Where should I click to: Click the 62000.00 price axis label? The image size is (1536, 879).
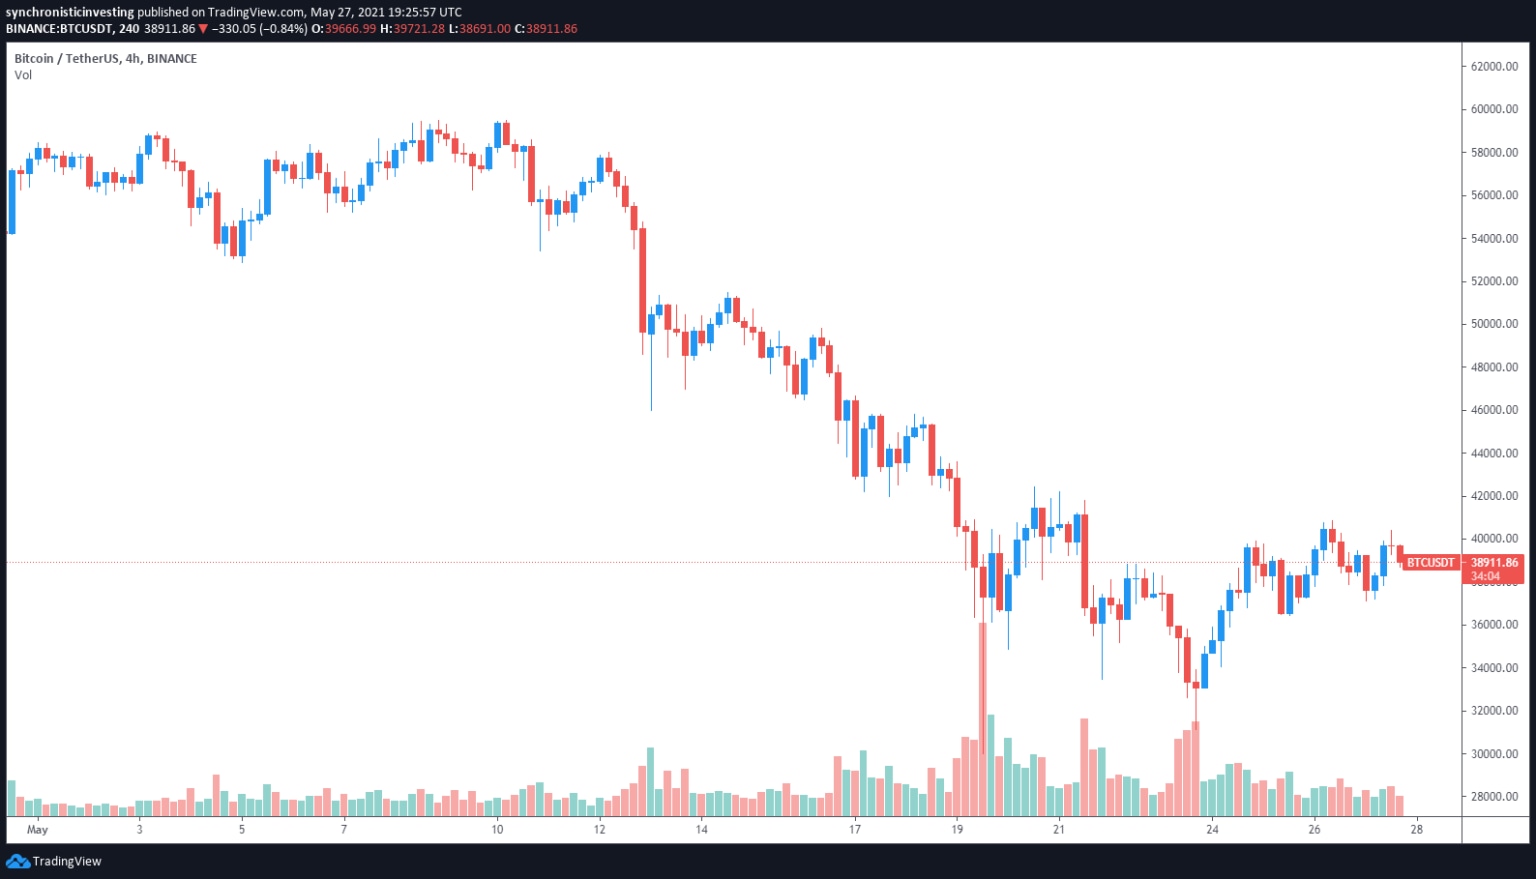coord(1494,67)
